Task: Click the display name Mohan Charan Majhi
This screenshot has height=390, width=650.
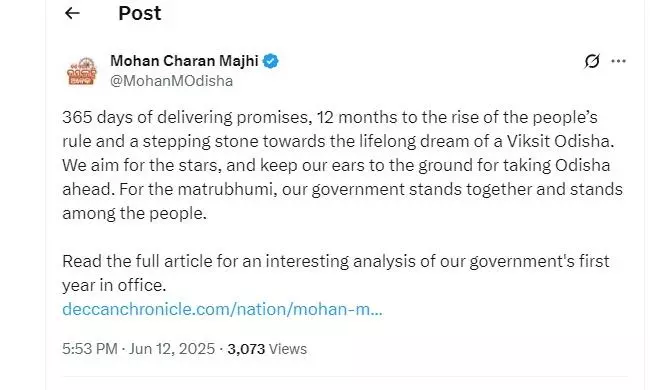Action: click(184, 61)
